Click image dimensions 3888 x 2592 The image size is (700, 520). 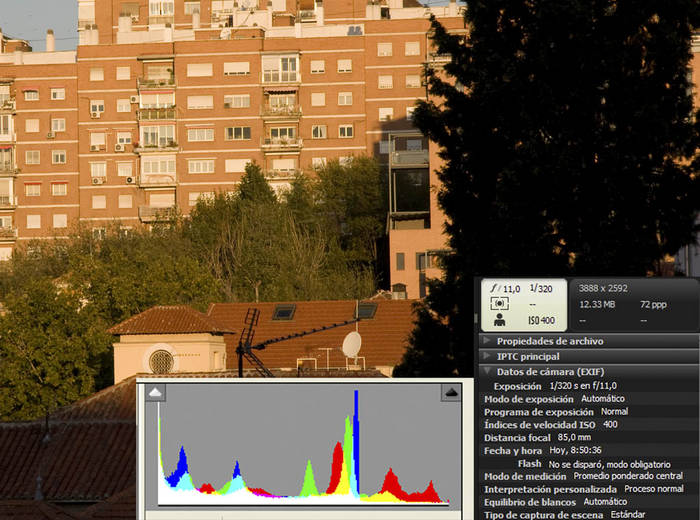click(603, 288)
